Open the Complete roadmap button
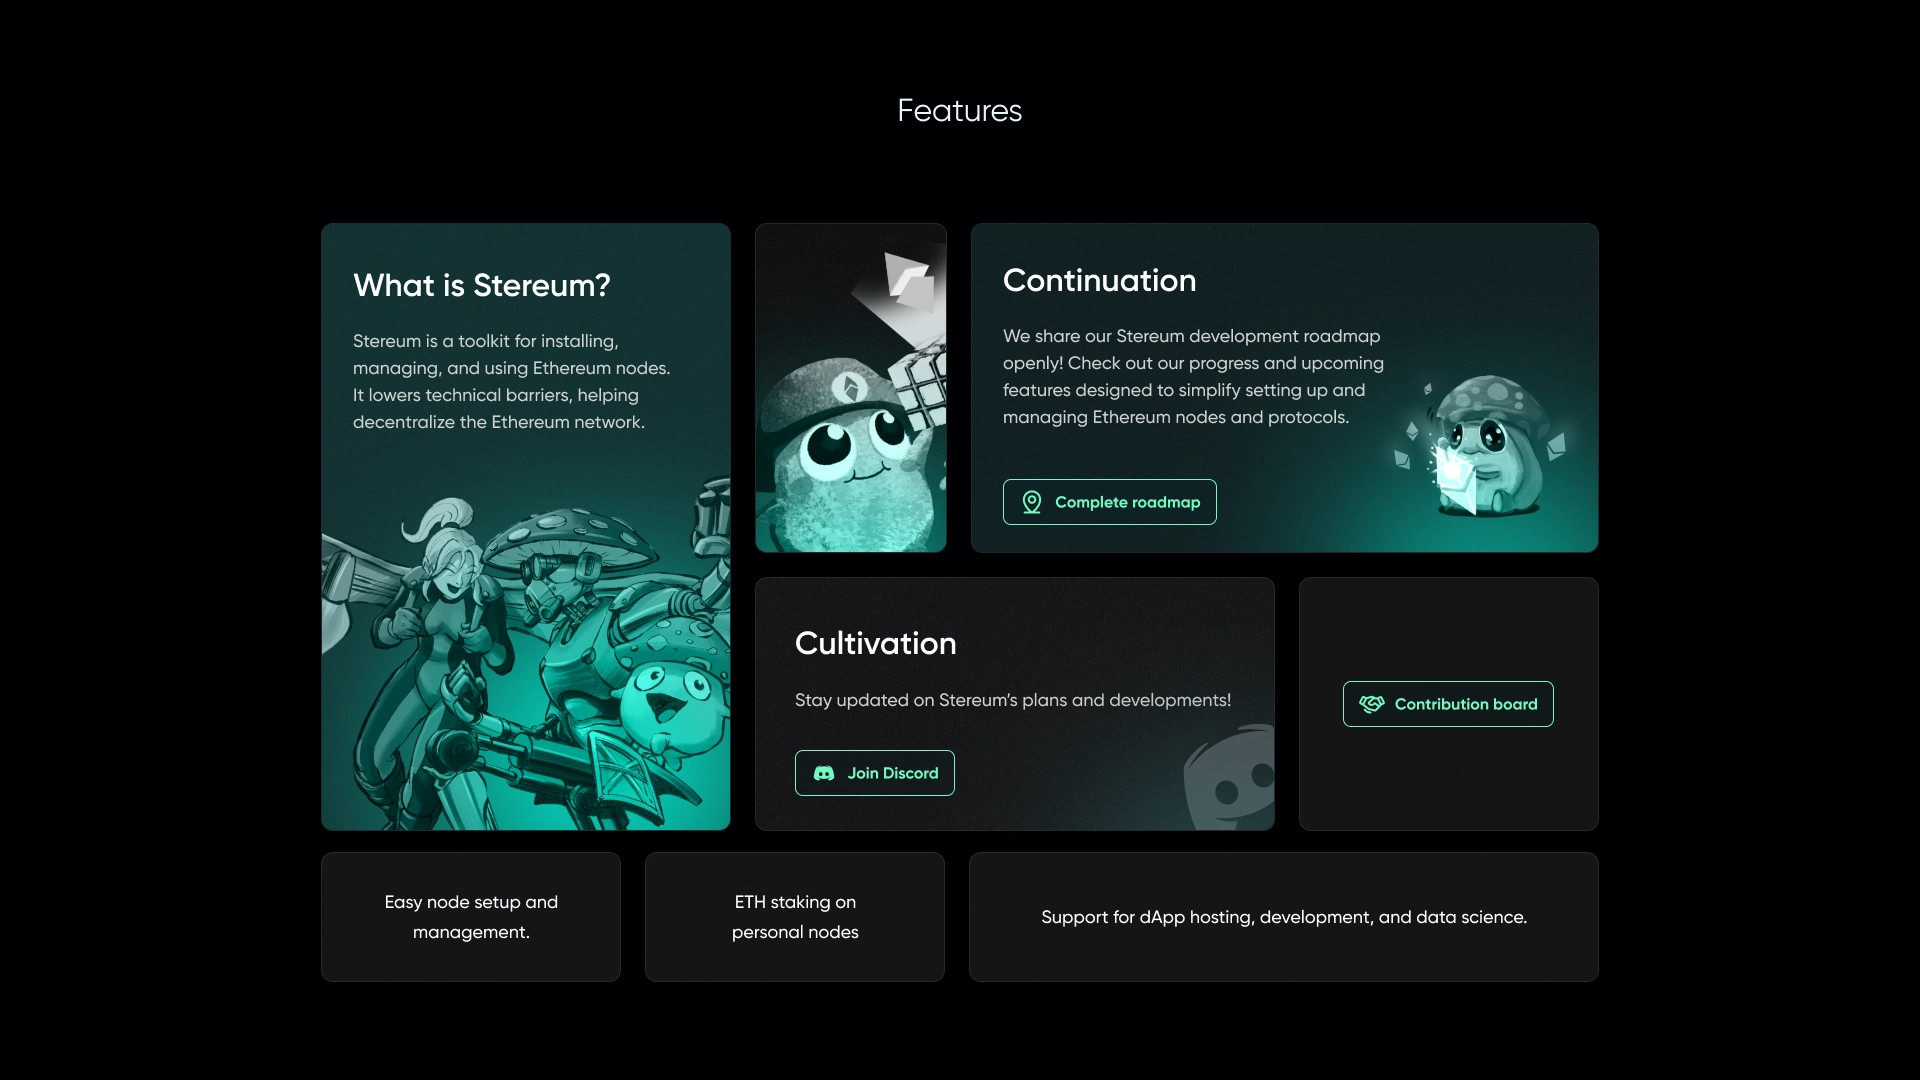This screenshot has height=1080, width=1920. click(x=1127, y=502)
